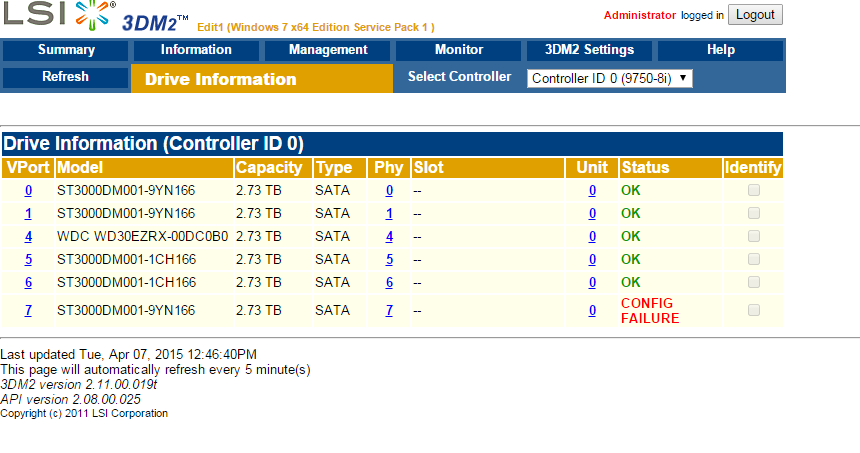
Task: Click VPort 1 link
Action: click(x=28, y=213)
